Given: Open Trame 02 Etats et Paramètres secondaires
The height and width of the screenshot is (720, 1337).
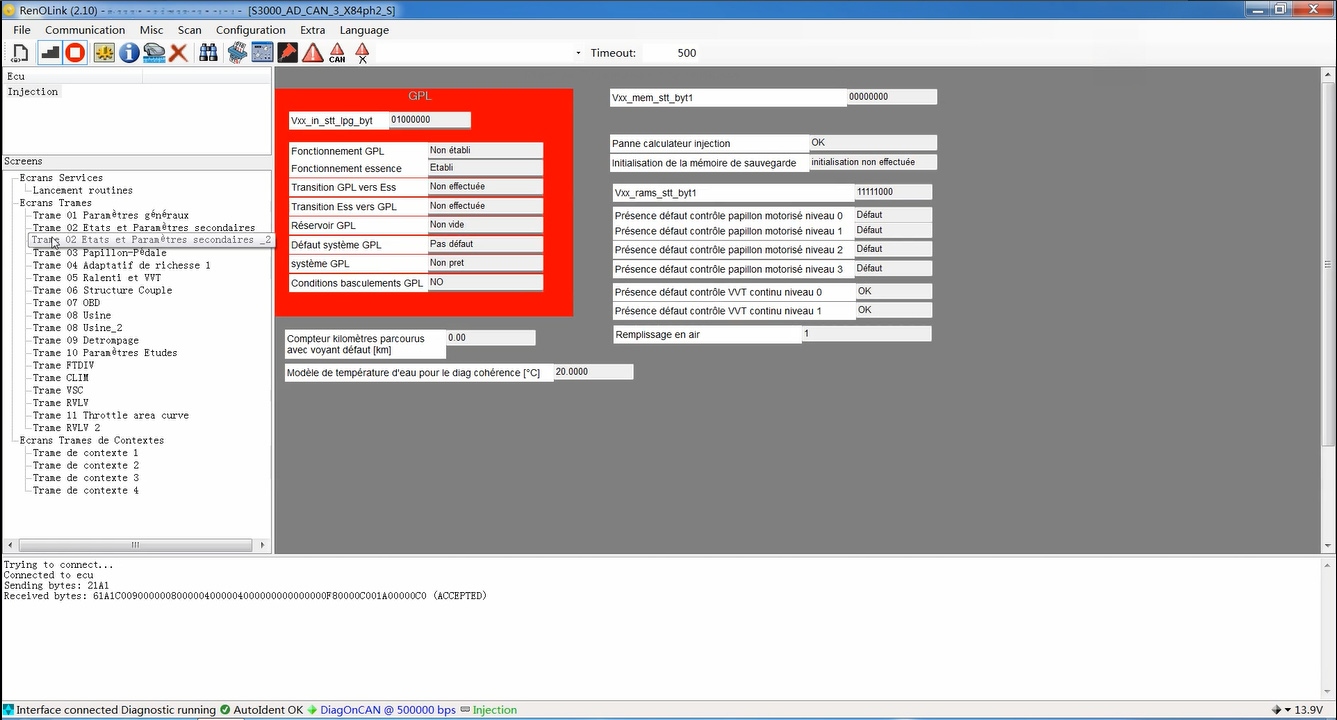Looking at the screenshot, I should (144, 228).
